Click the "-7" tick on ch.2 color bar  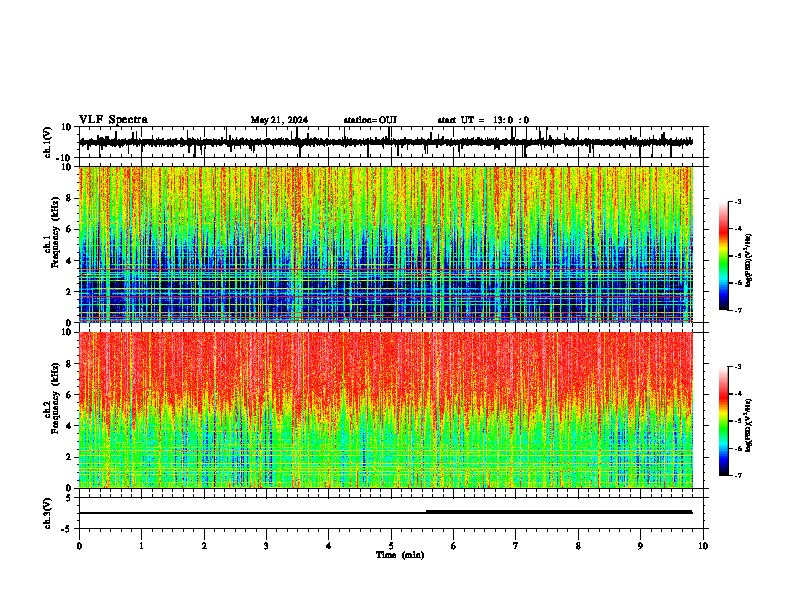(x=738, y=476)
